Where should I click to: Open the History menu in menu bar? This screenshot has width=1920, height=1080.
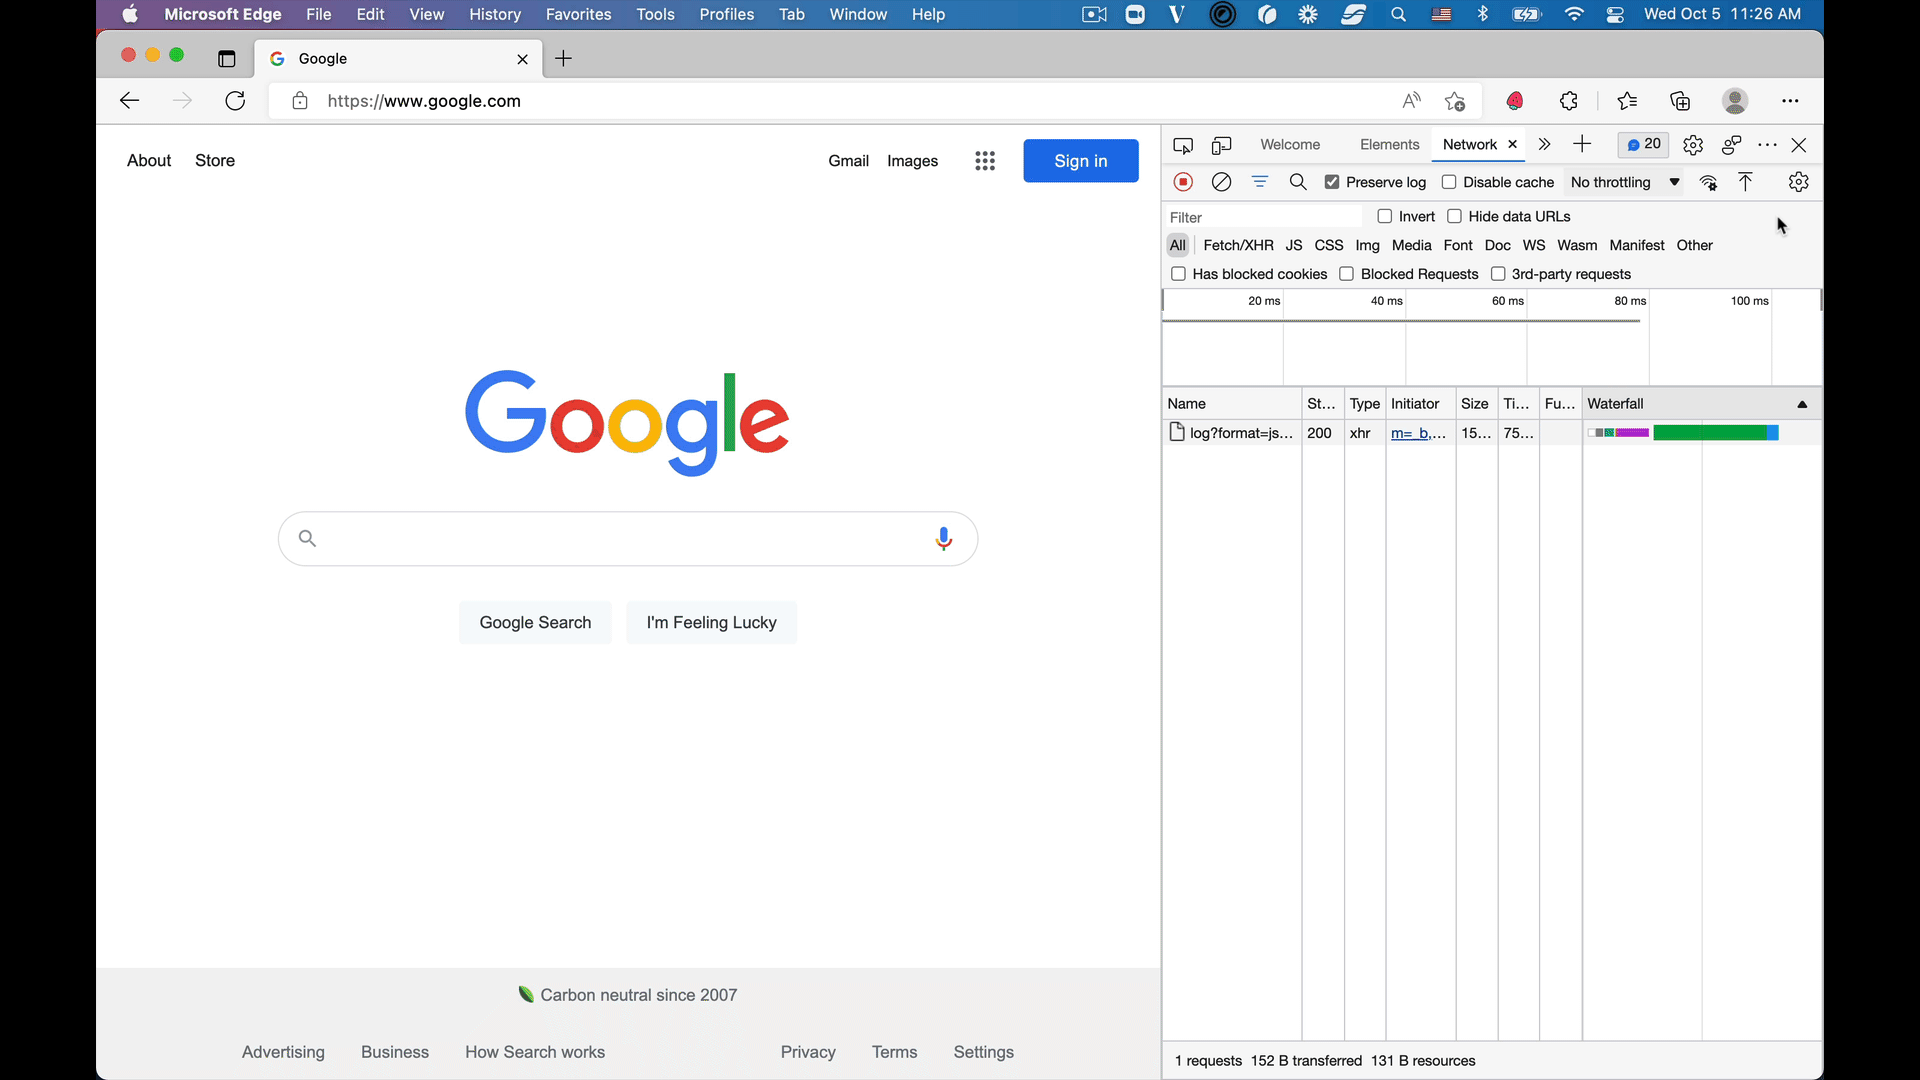click(495, 14)
